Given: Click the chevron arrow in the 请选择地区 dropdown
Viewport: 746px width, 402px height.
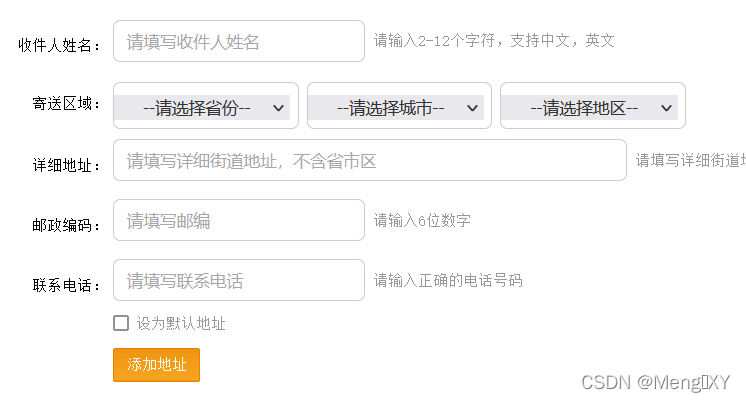Looking at the screenshot, I should click(666, 108).
